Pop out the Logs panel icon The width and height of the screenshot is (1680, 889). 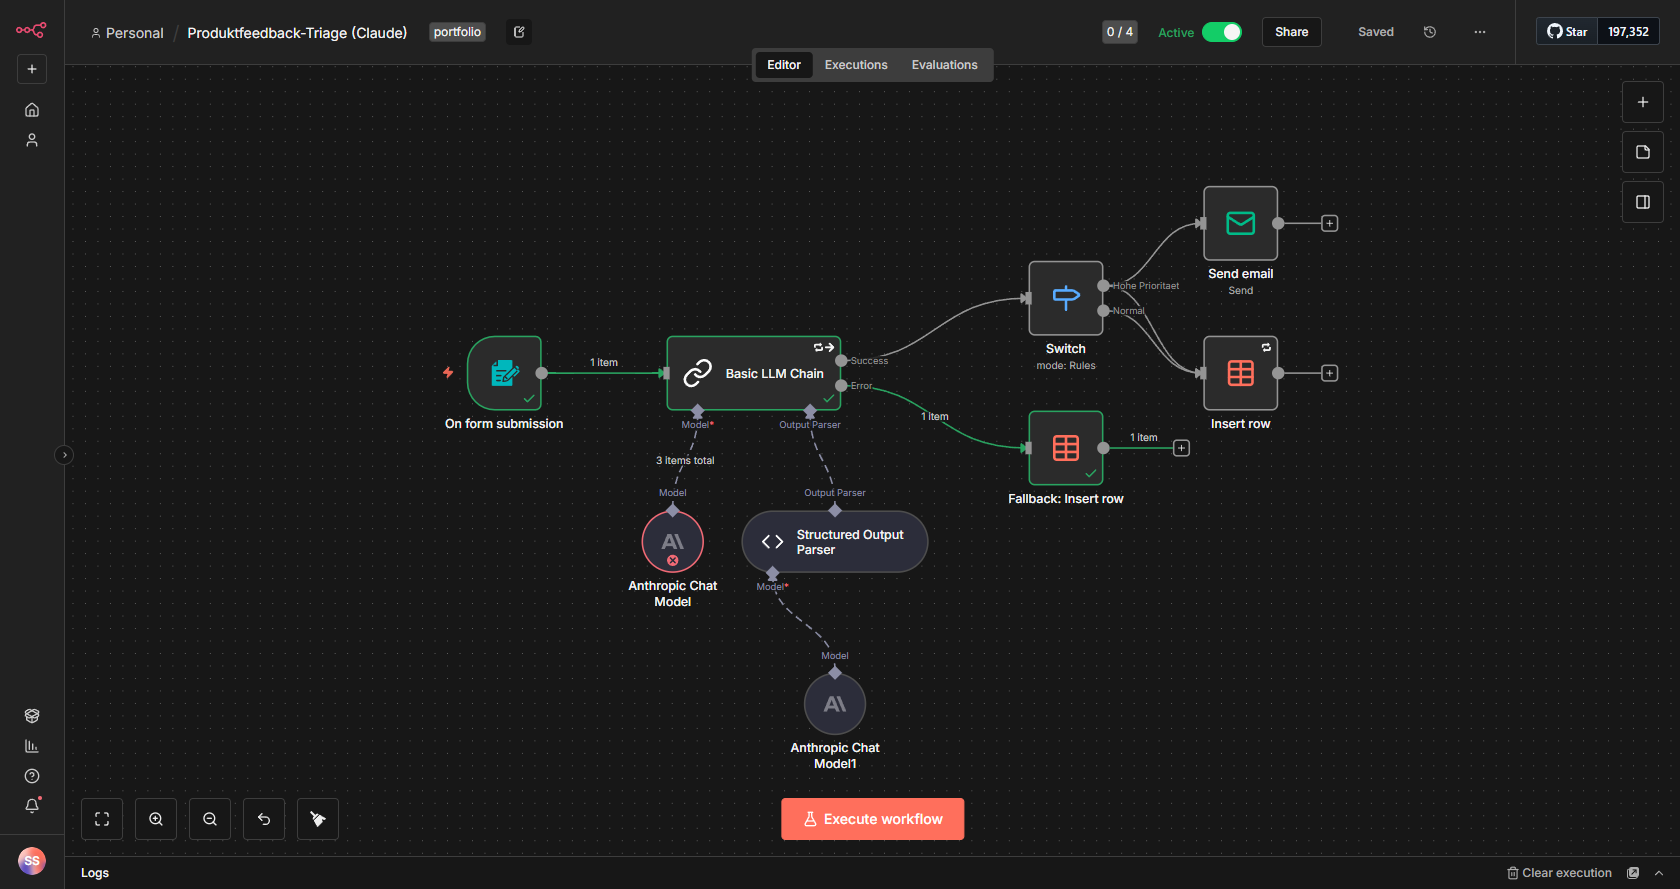(1633, 873)
